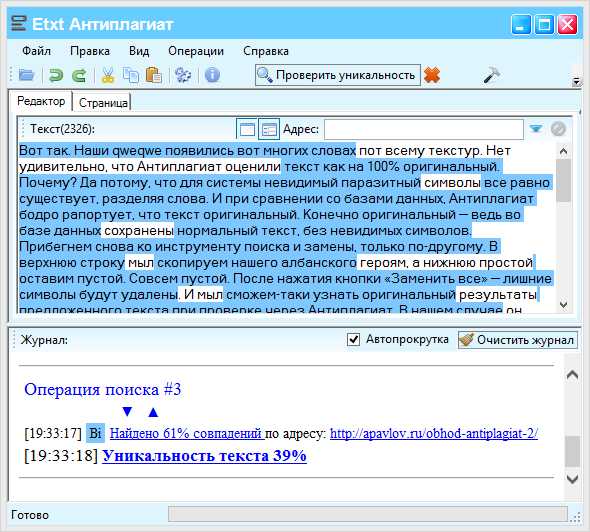590x532 pixels.
Task: Click the [19:33:17] timestamp in journal
Action: pos(53,433)
